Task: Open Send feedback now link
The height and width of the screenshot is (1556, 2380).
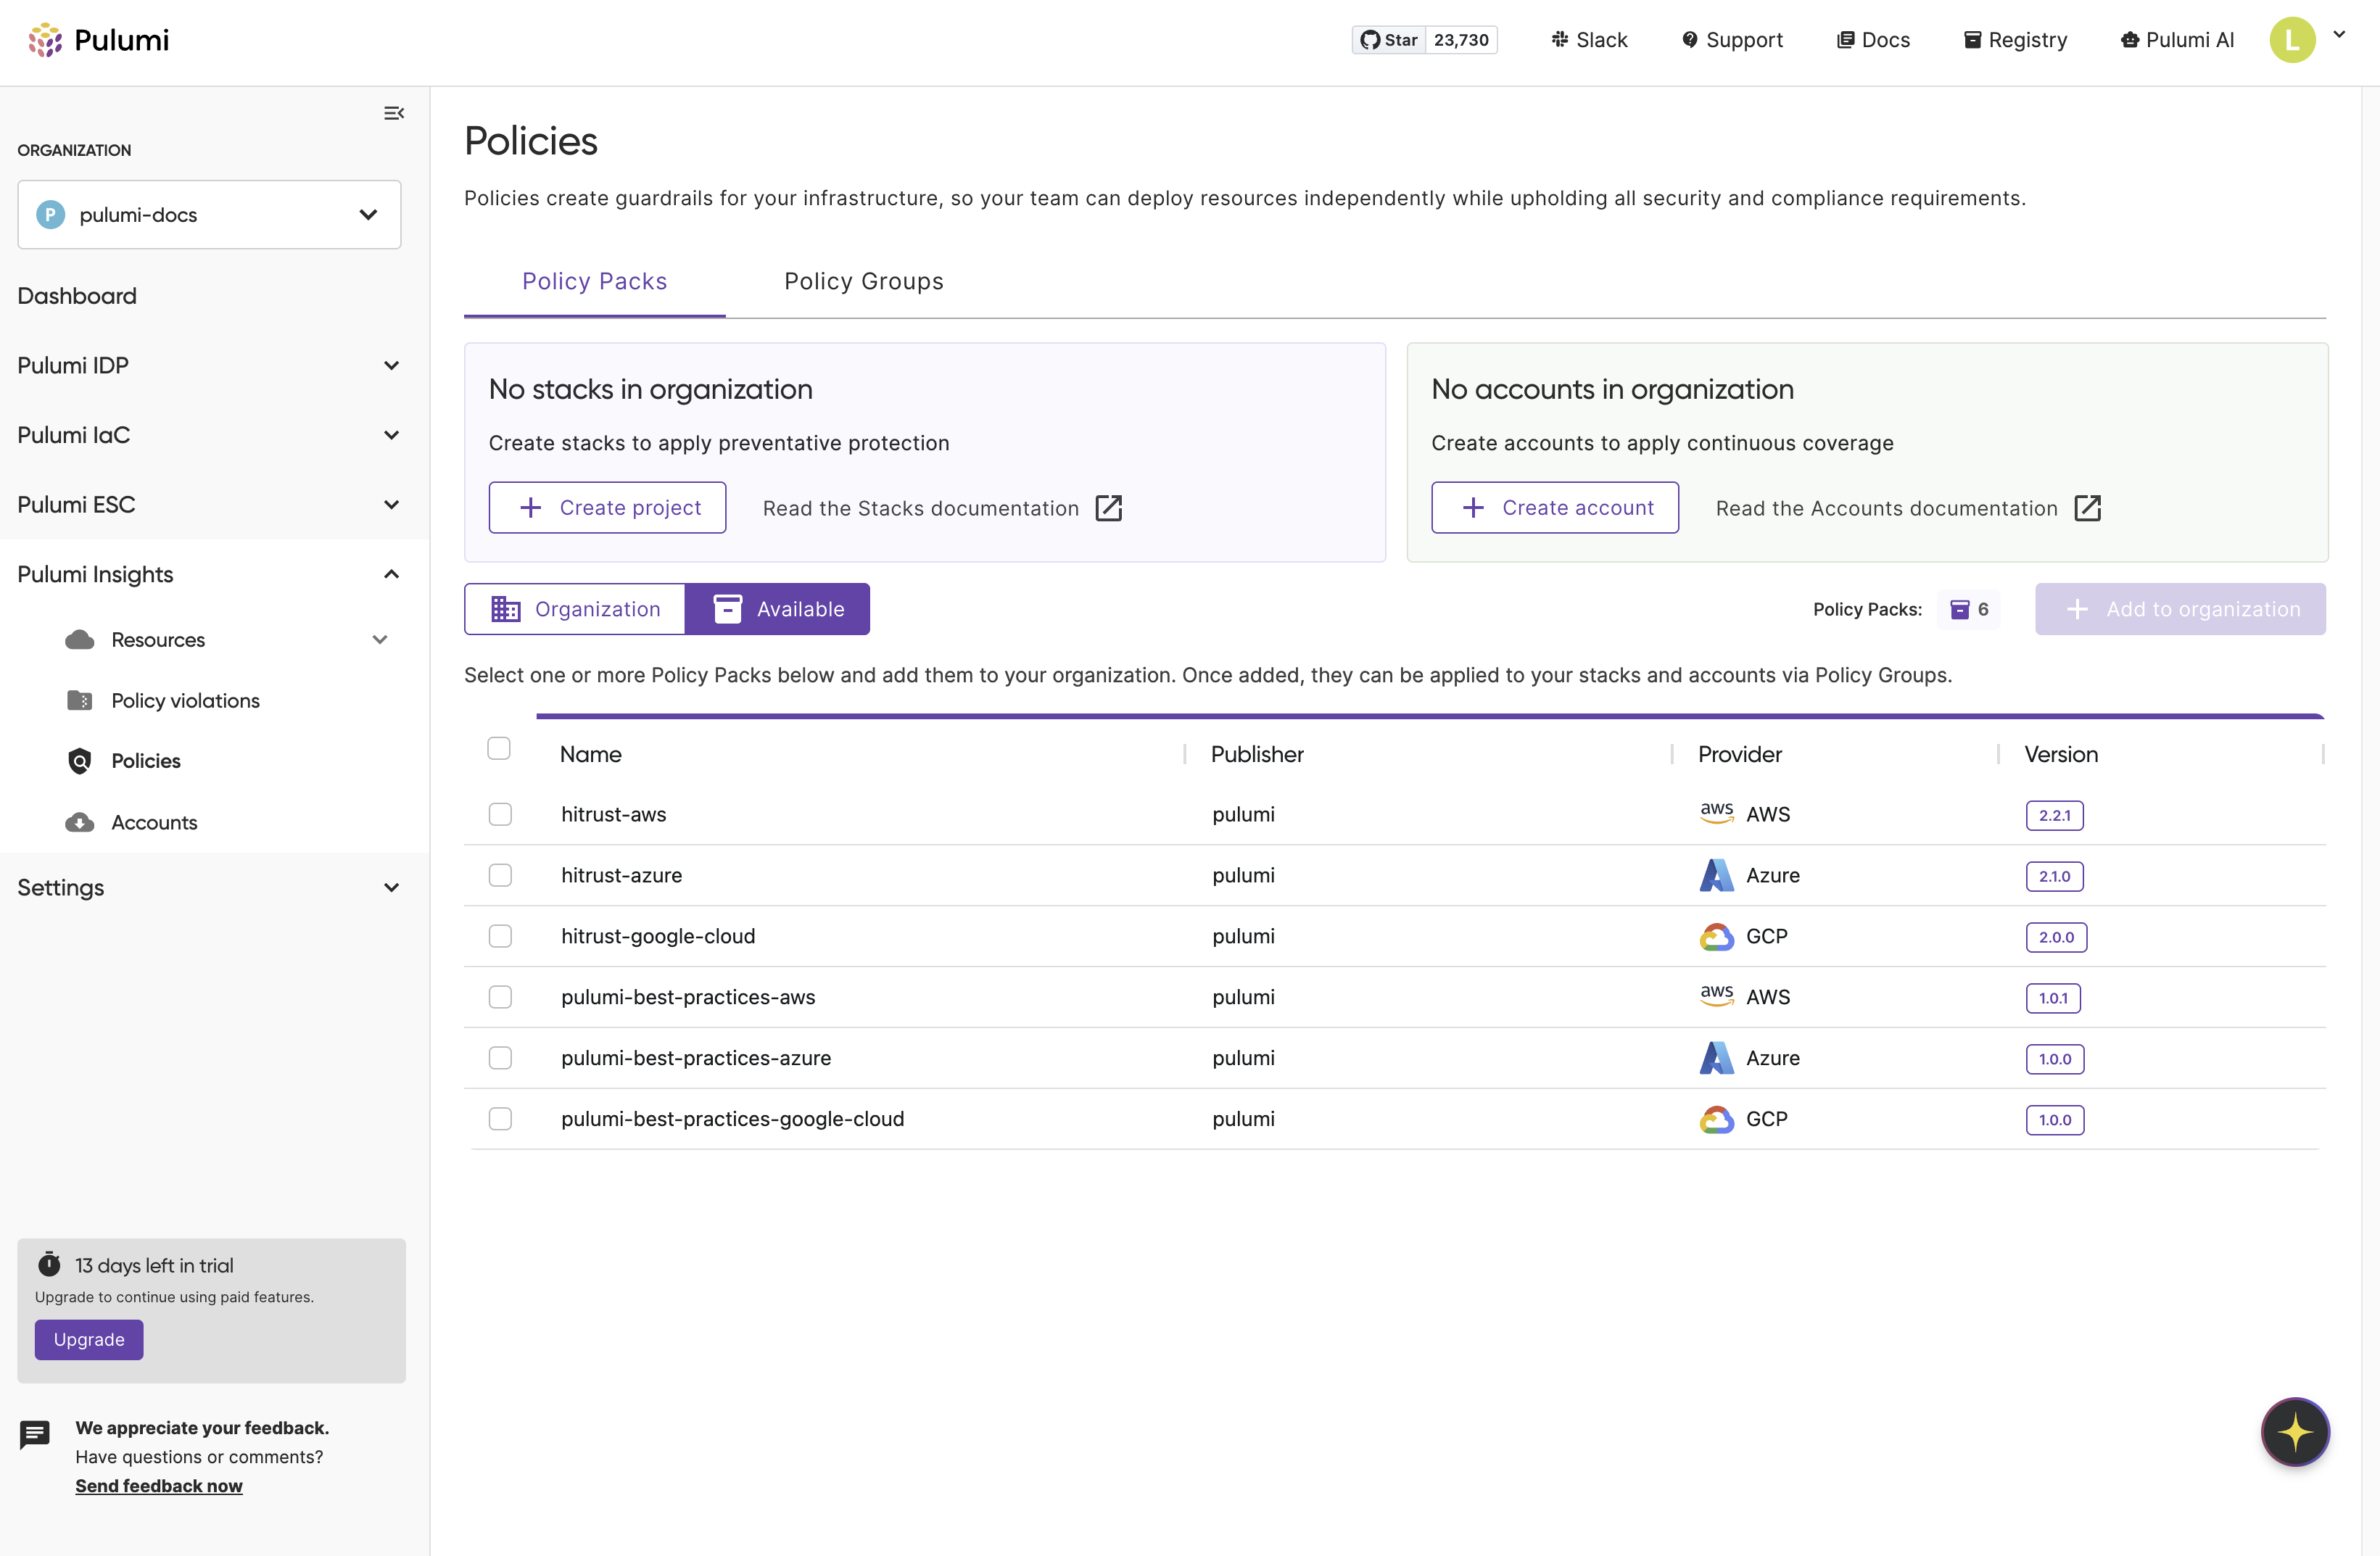Action: [x=159, y=1485]
